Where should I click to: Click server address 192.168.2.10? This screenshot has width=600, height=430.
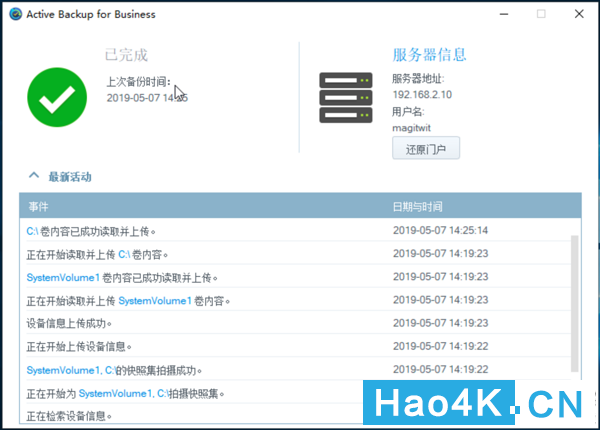(x=422, y=94)
